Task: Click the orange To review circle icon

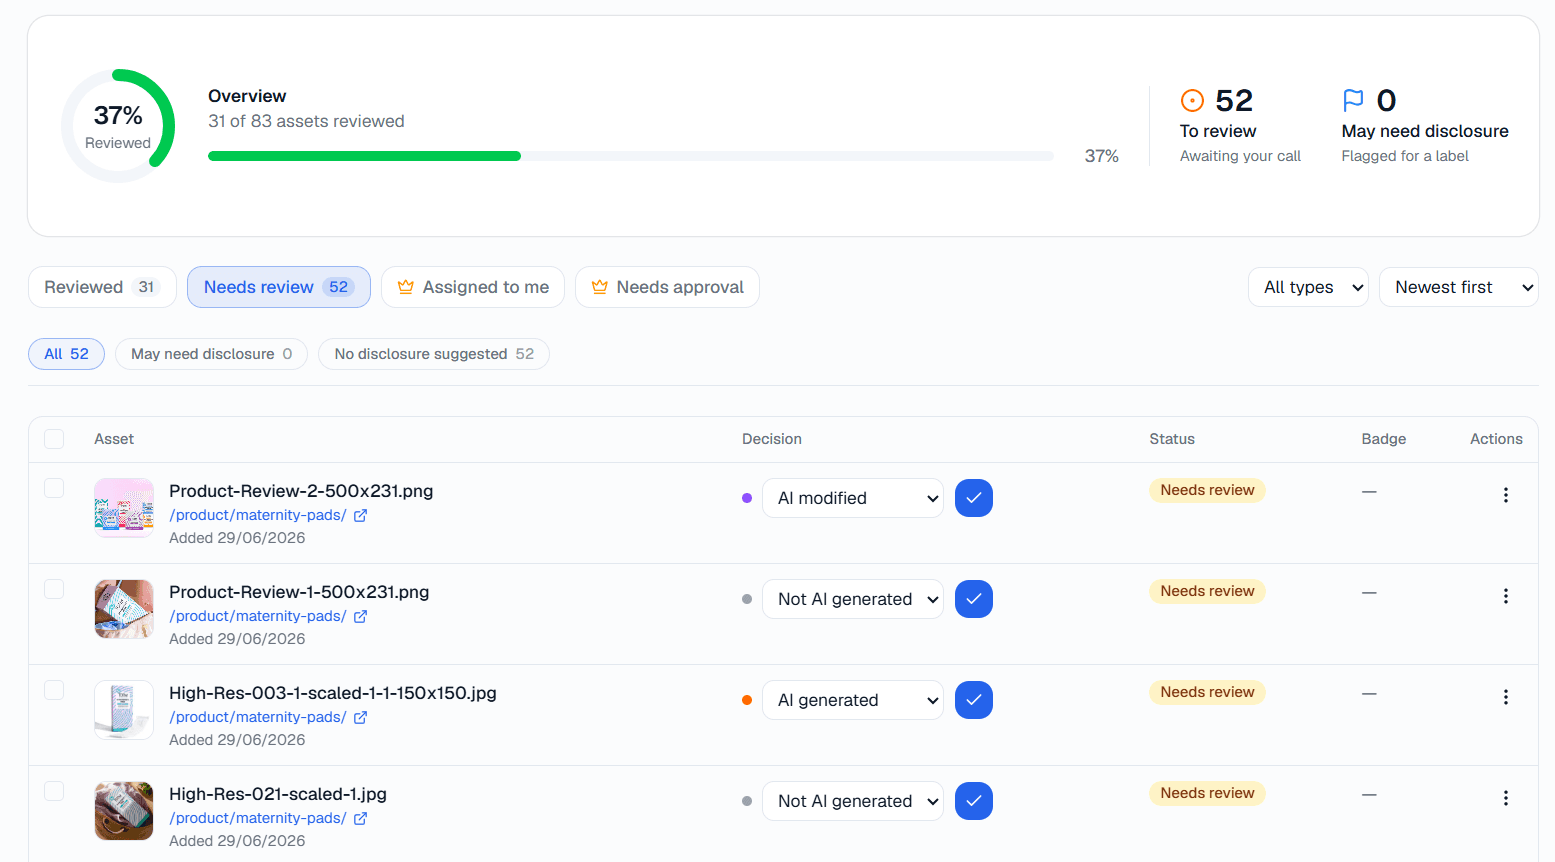Action: (1192, 100)
